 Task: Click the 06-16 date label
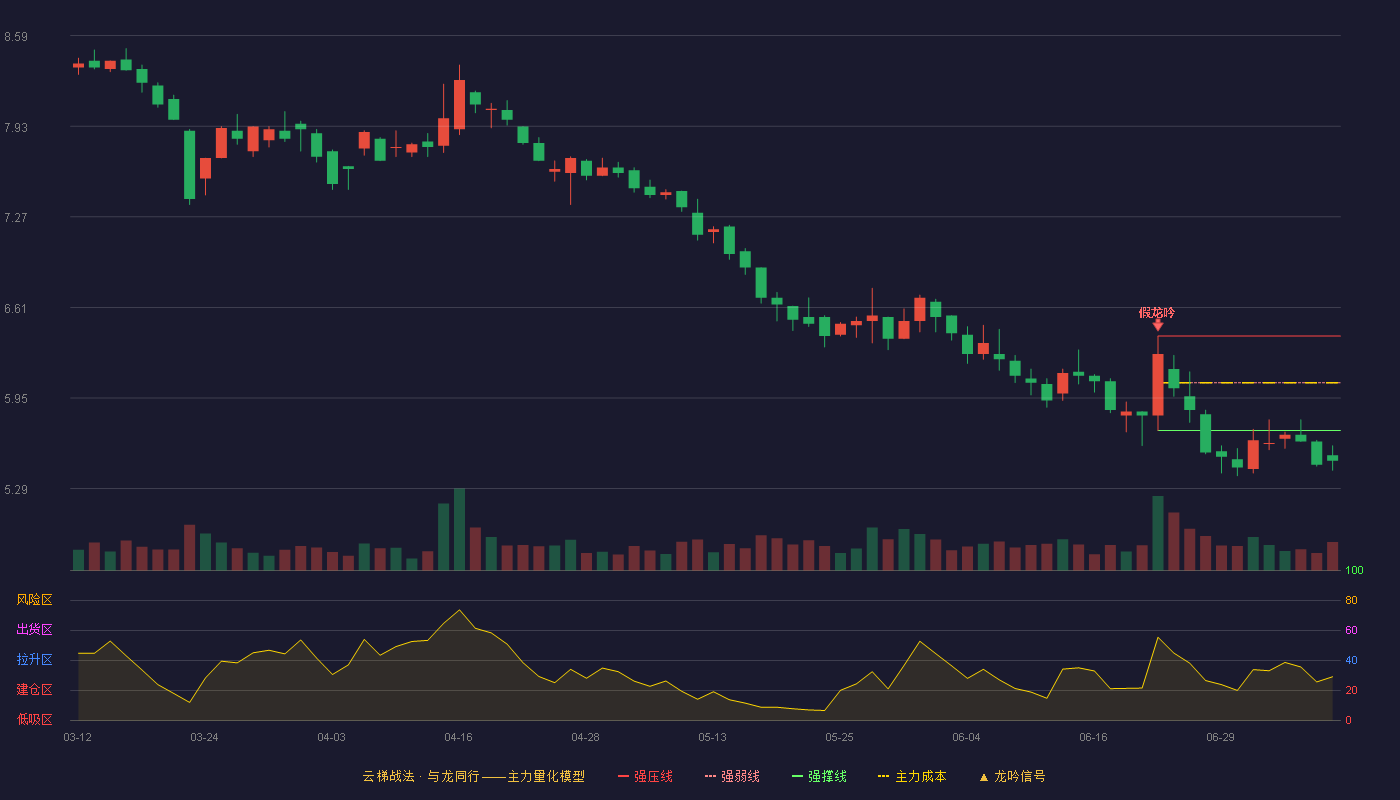pos(1093,737)
